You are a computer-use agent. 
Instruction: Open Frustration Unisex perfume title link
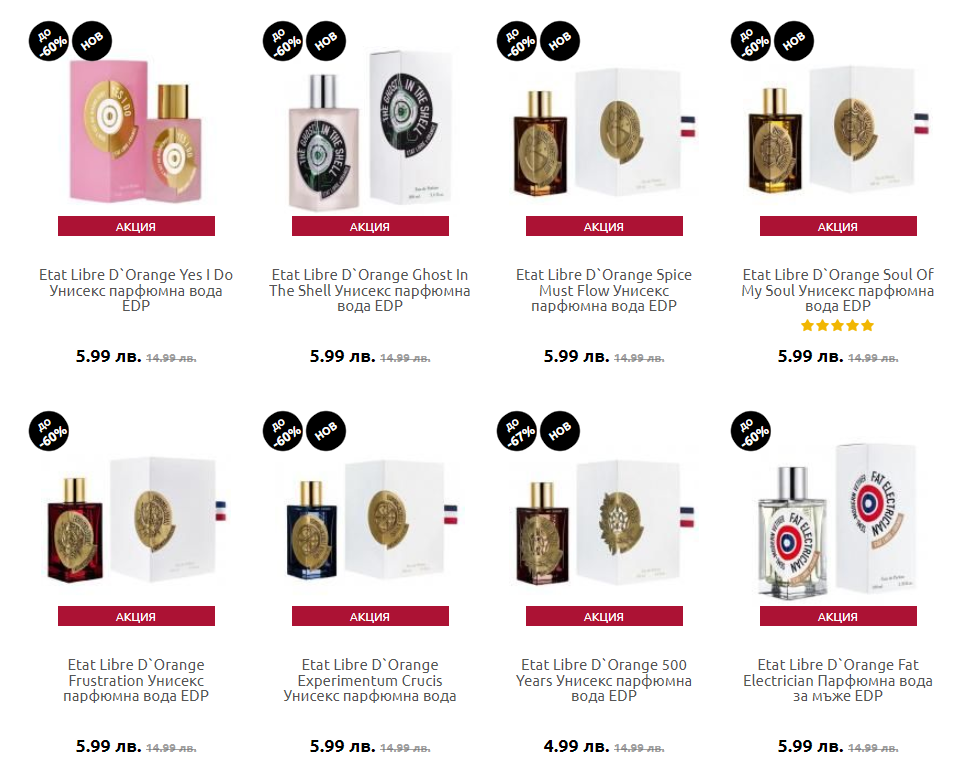(136, 680)
